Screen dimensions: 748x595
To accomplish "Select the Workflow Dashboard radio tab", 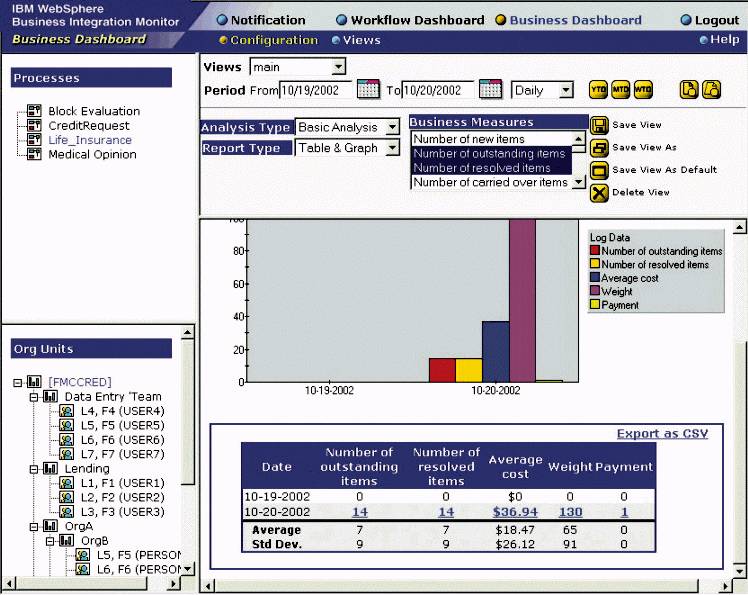I will (x=342, y=20).
